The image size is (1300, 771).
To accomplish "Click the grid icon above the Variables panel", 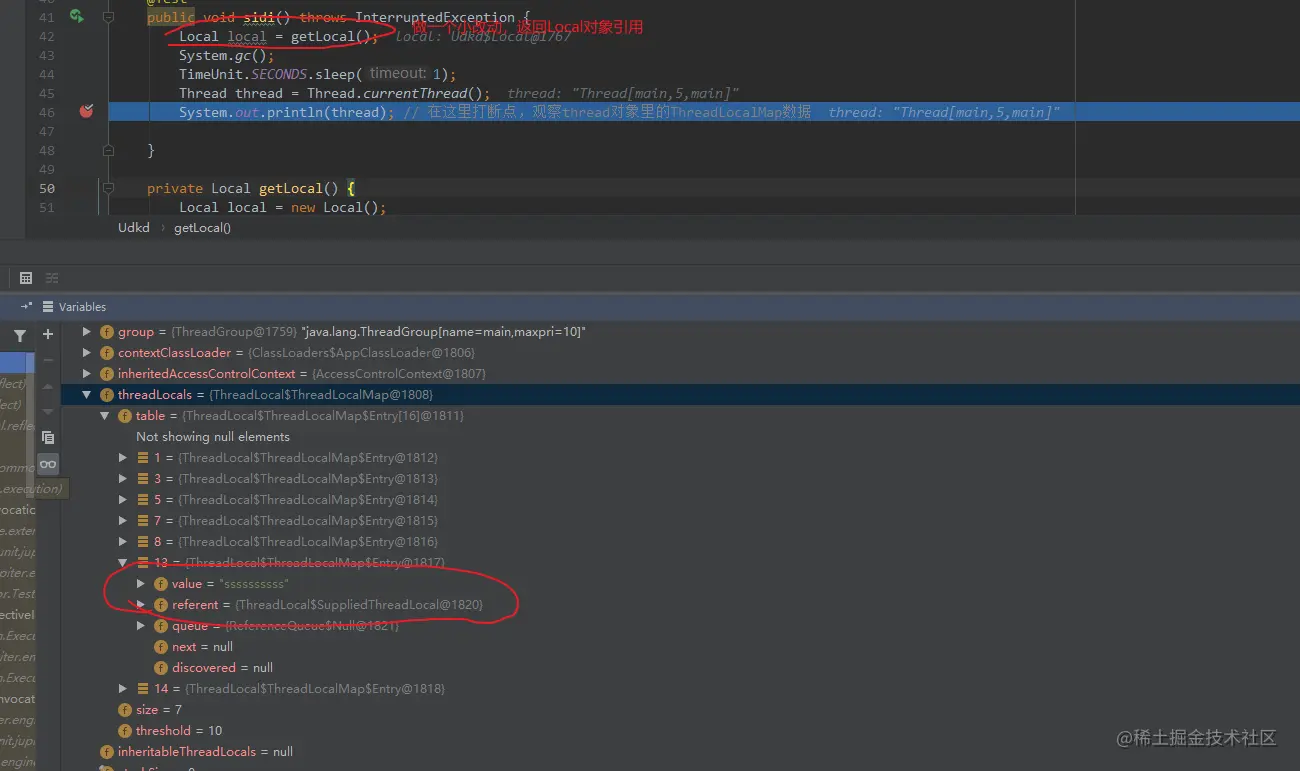I will pyautogui.click(x=26, y=278).
